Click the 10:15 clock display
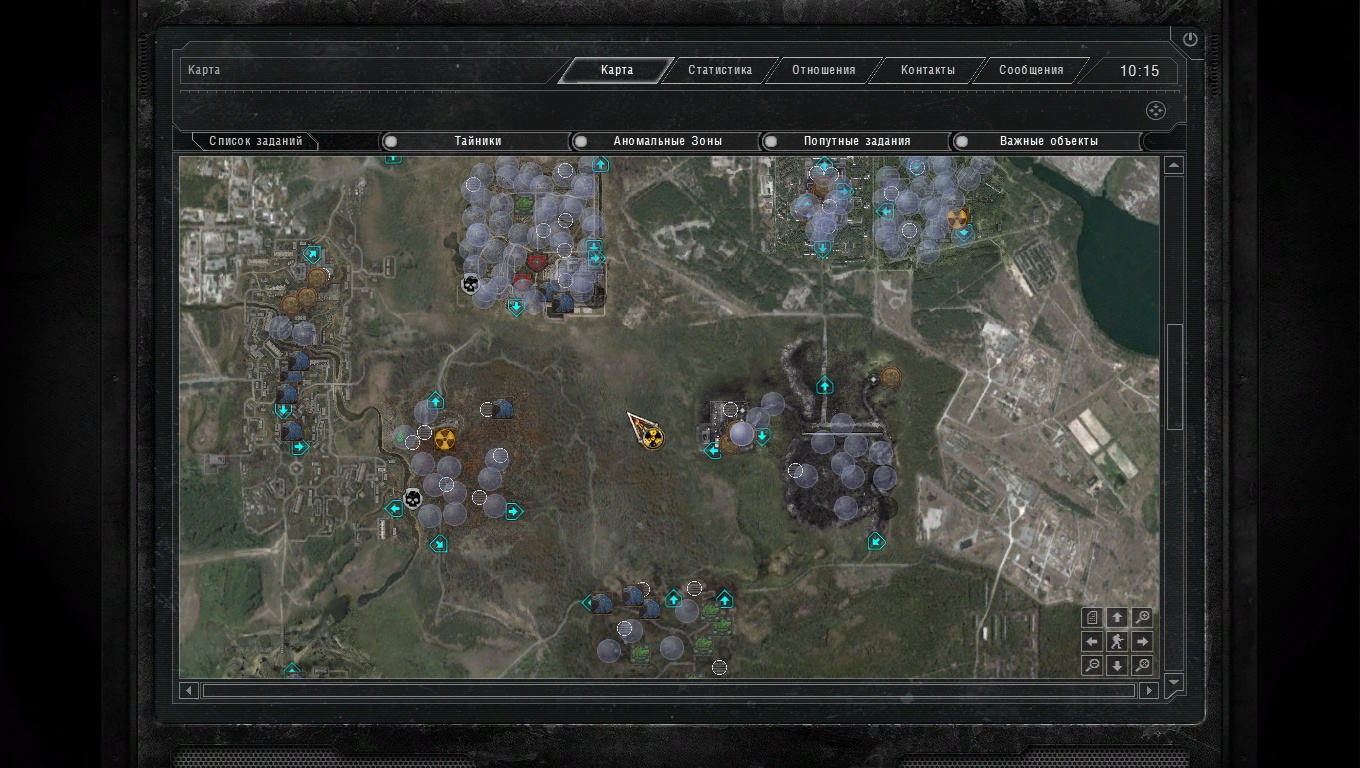Image resolution: width=1360 pixels, height=768 pixels. point(1139,71)
